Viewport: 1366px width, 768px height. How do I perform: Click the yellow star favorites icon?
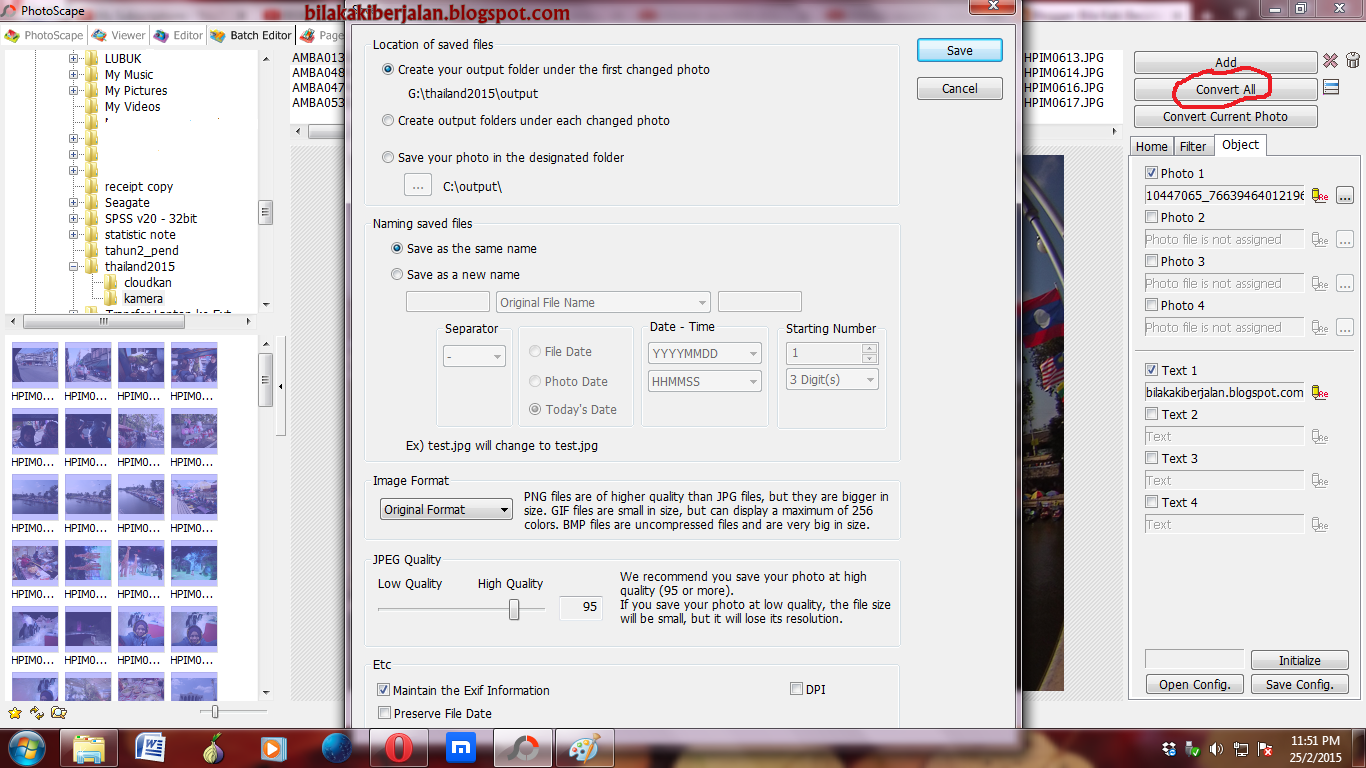(x=15, y=713)
